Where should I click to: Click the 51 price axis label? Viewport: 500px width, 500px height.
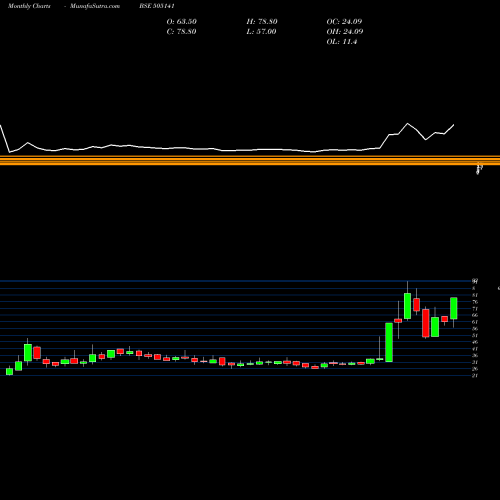(475, 335)
